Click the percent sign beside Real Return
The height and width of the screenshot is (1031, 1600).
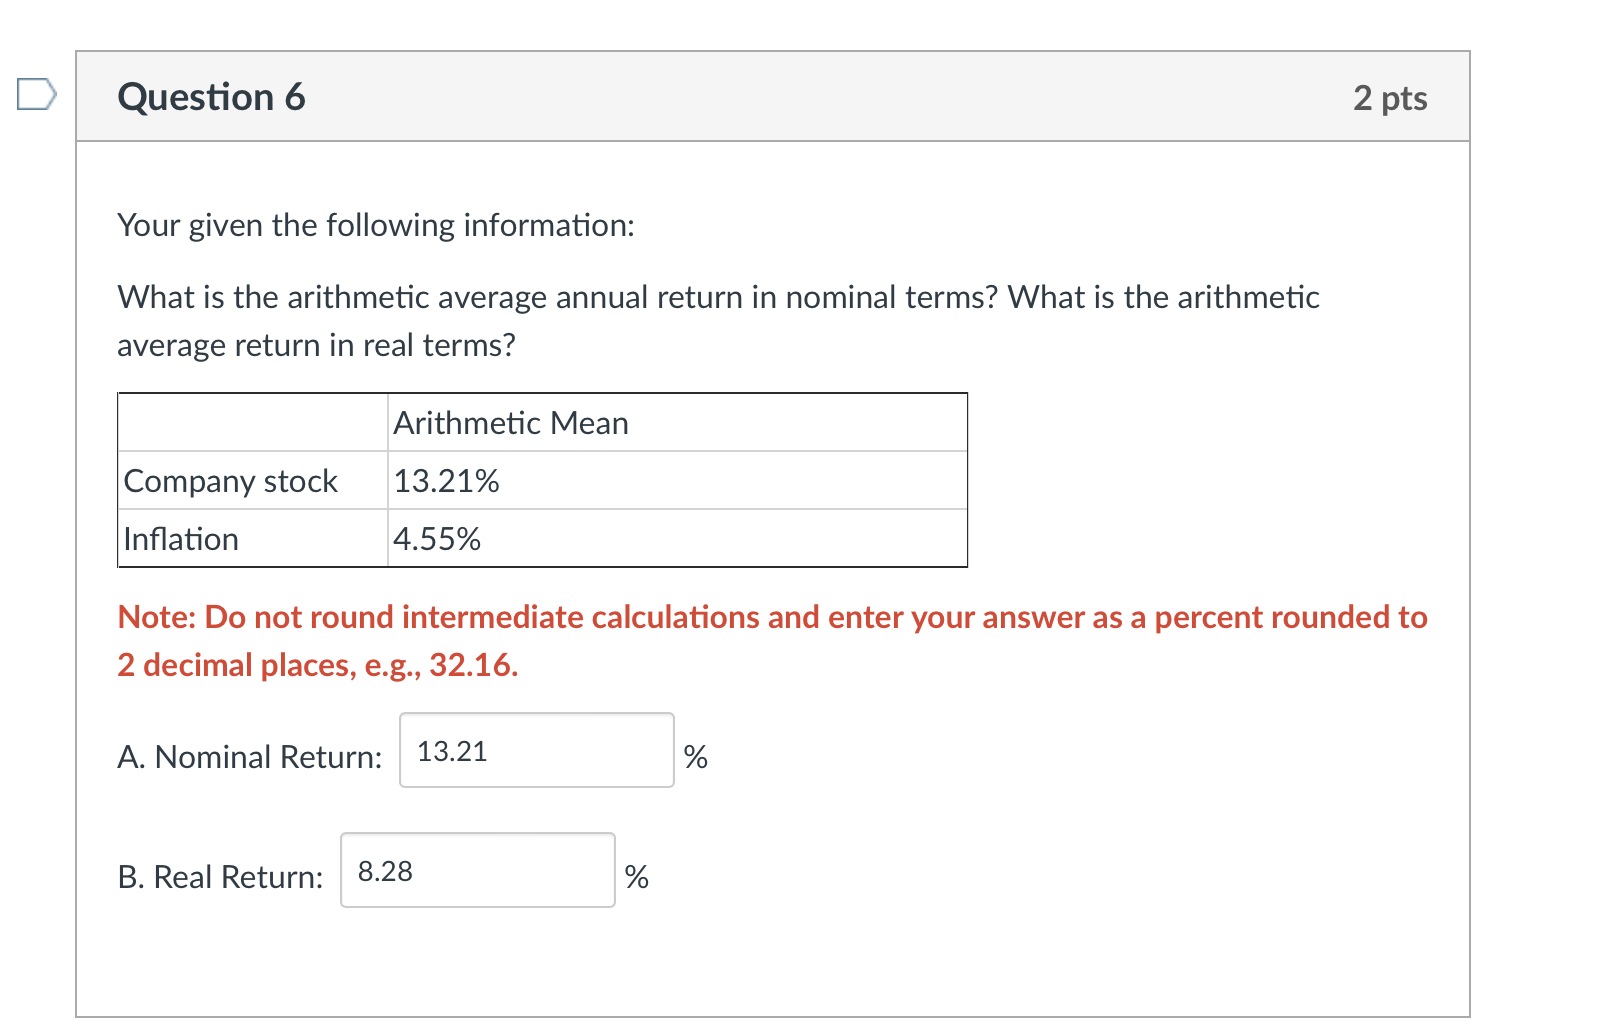(x=637, y=876)
